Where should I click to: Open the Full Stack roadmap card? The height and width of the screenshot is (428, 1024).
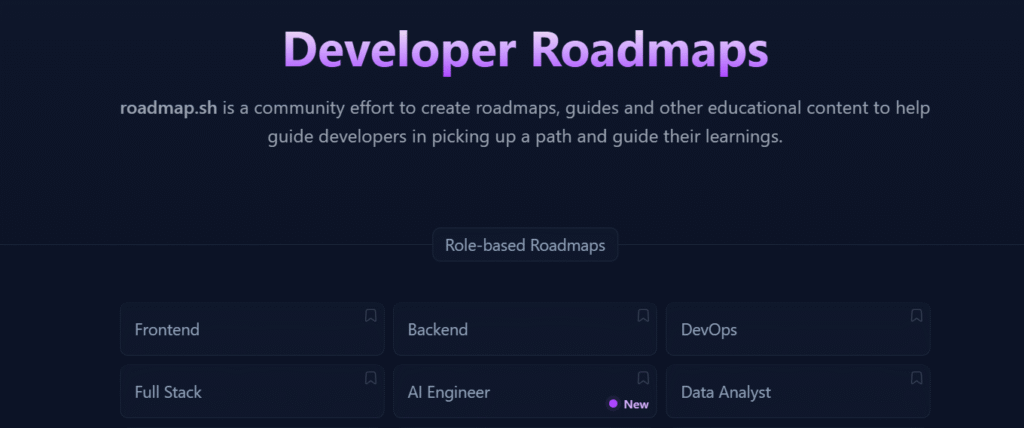pos(252,391)
